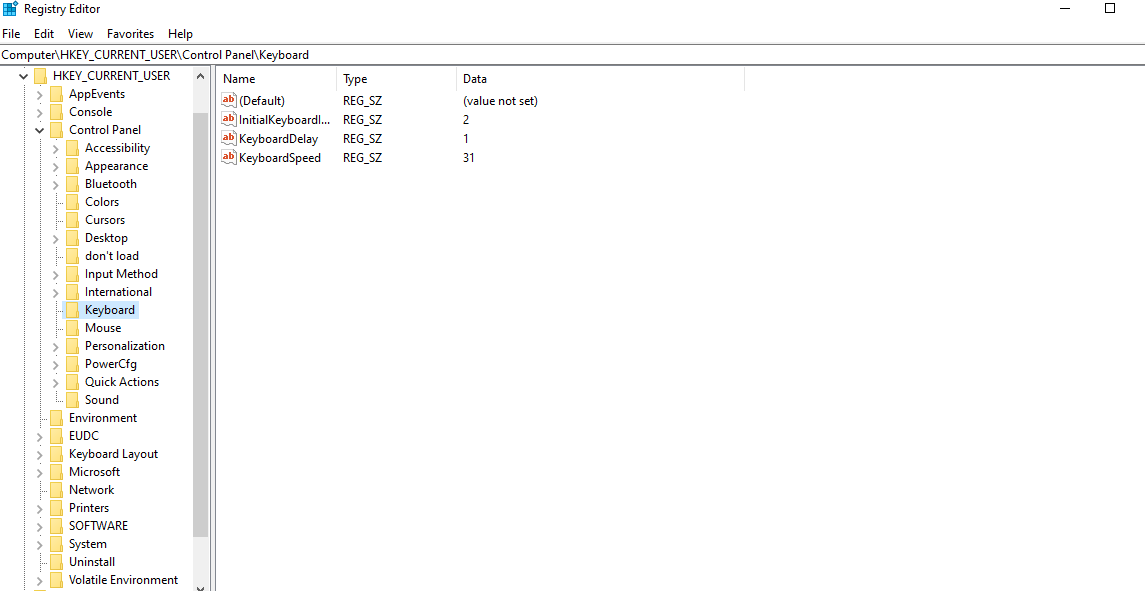Select the Personalization tree item

point(125,346)
